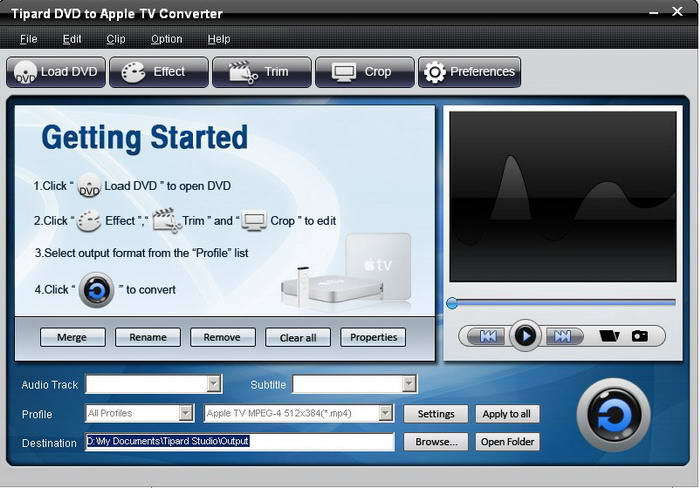Viewport: 700px width, 488px height.
Task: Click the Effect palette icon in step 2
Action: (x=89, y=221)
